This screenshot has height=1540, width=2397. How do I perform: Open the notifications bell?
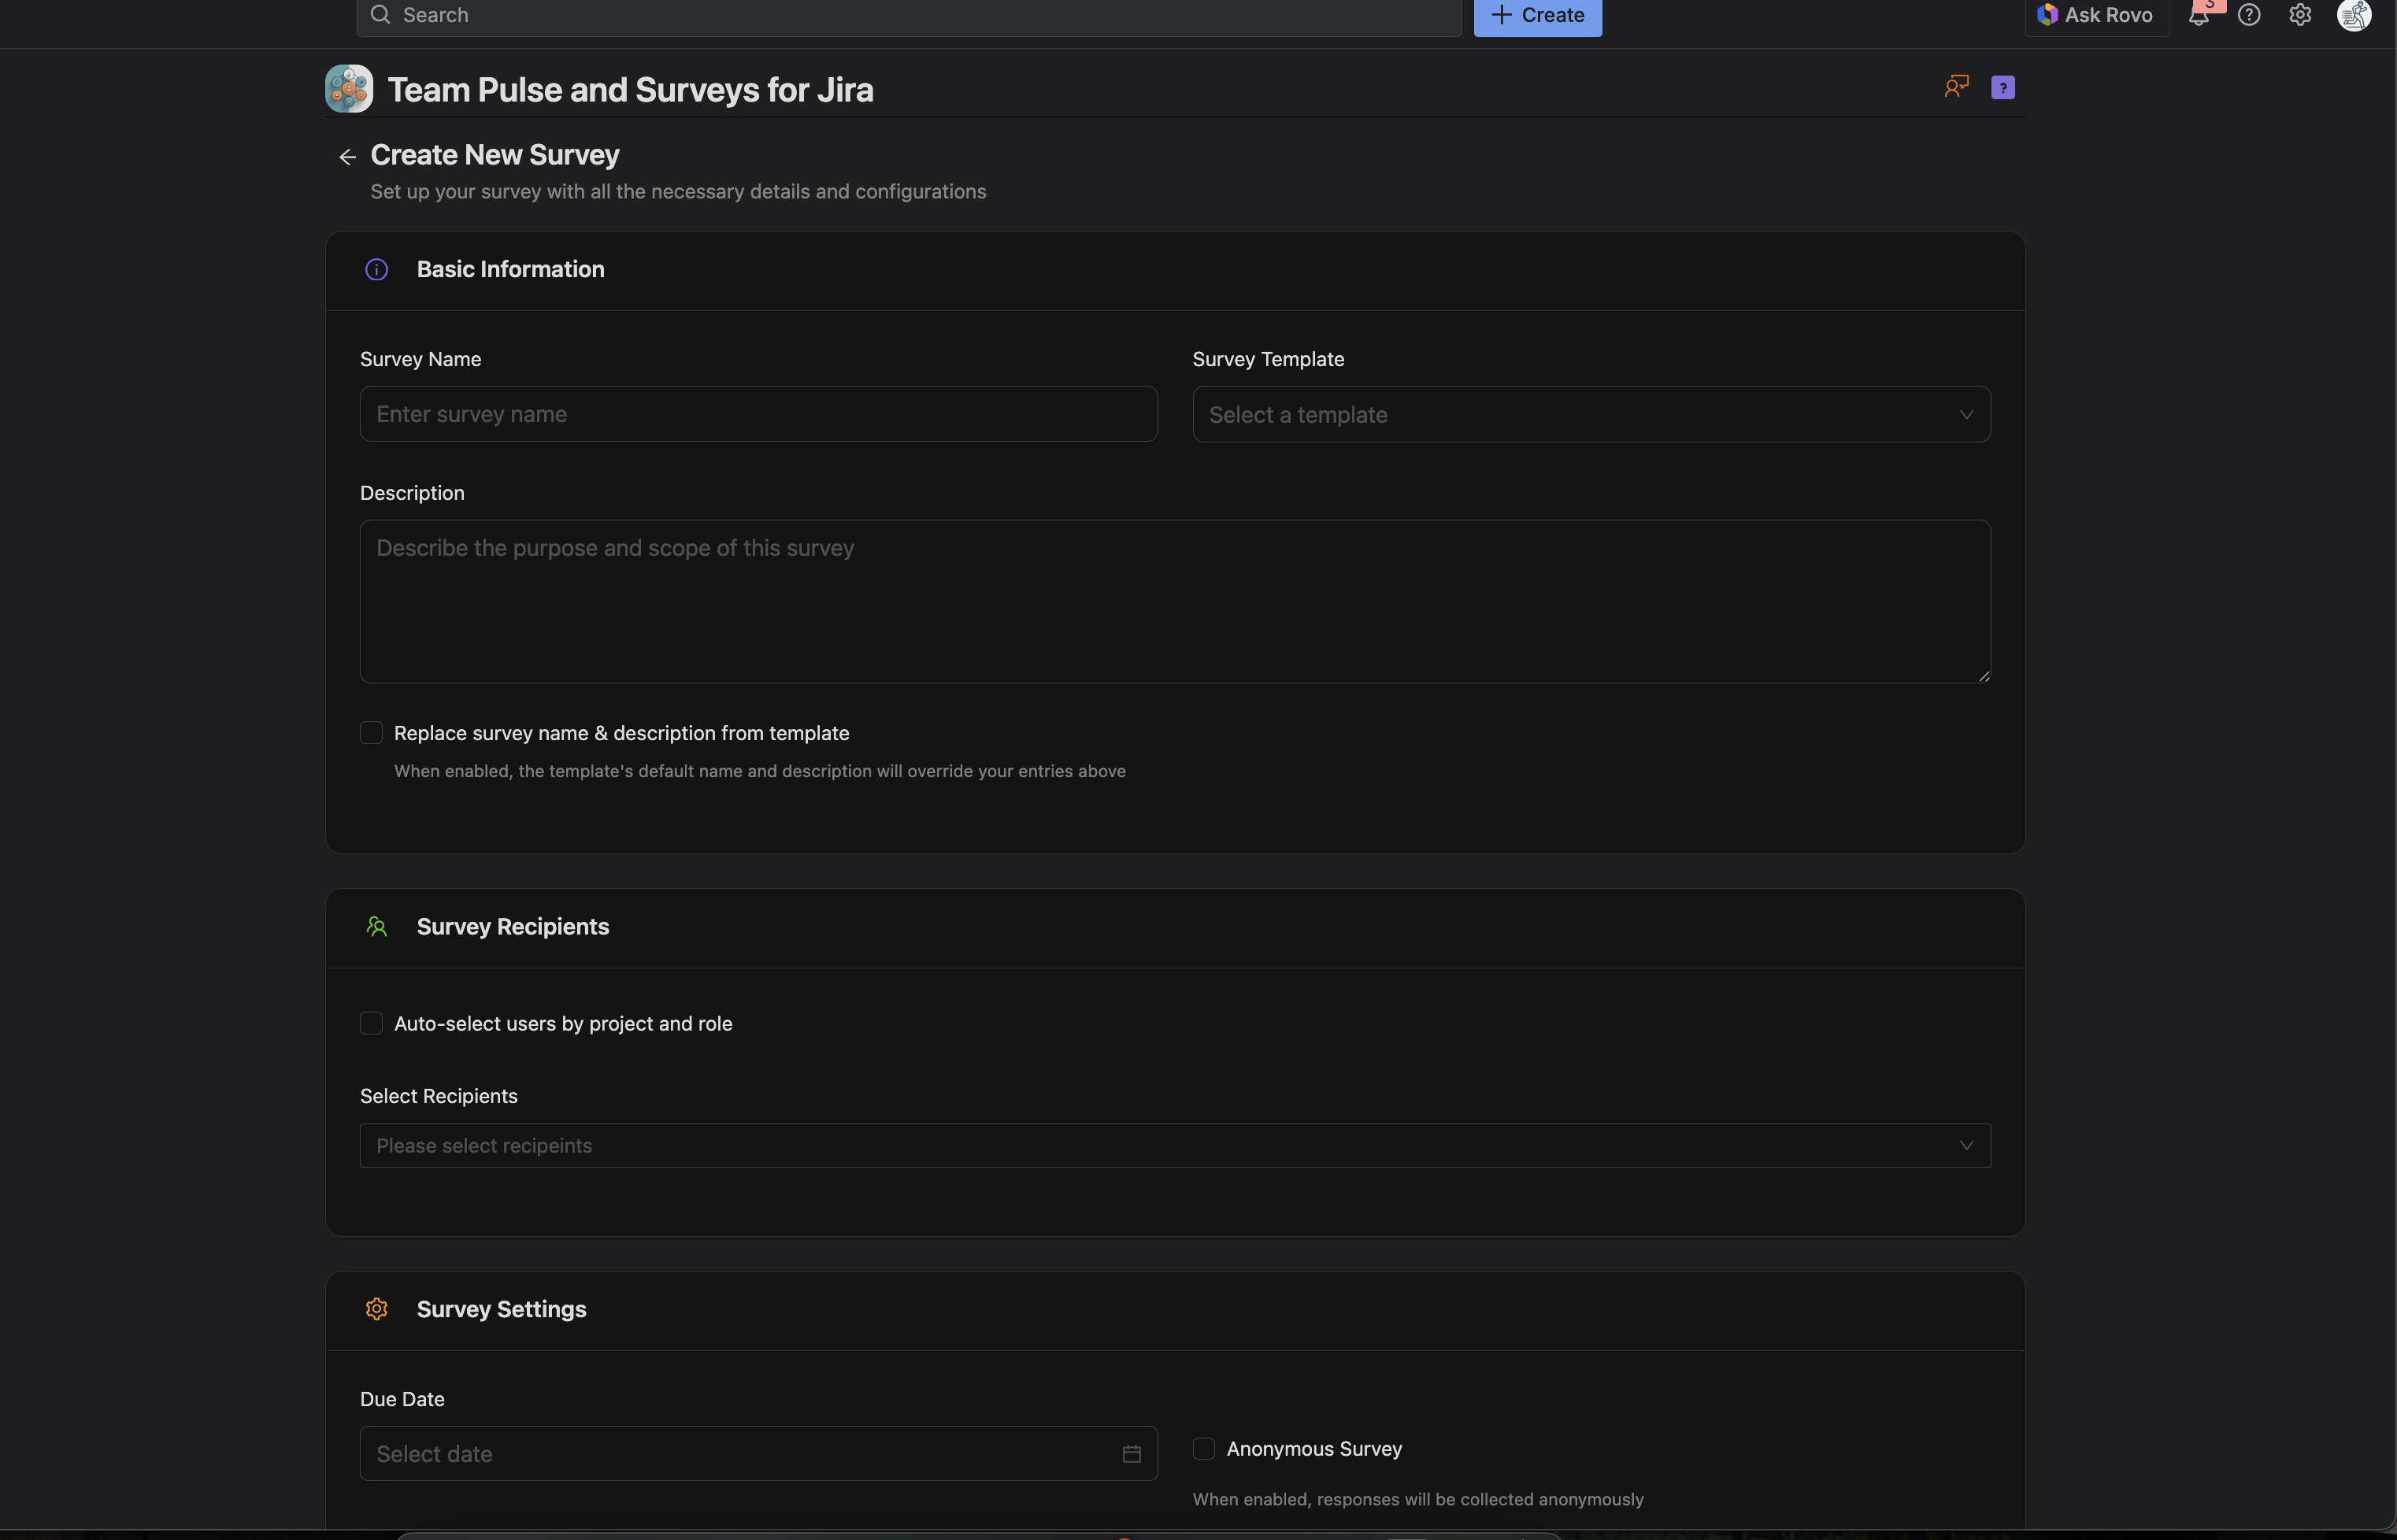pos(2198,15)
